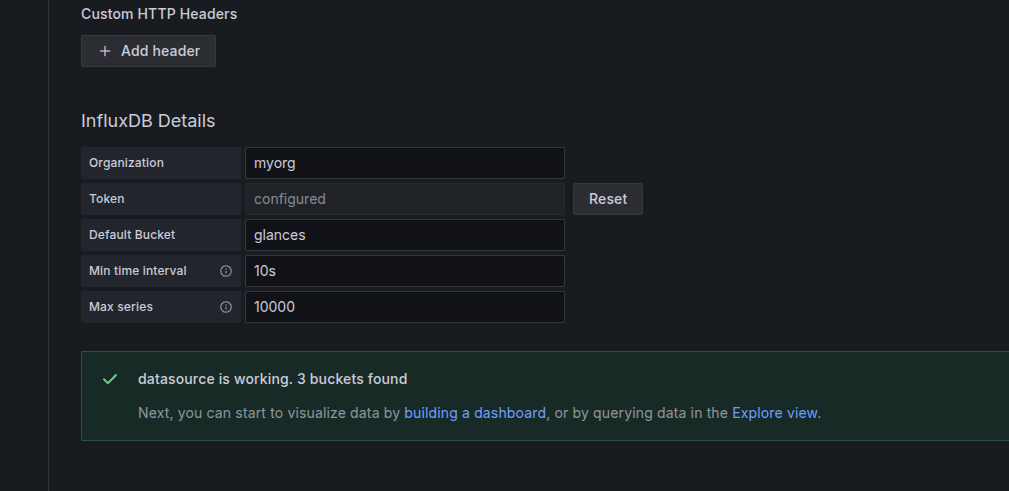Focus the Max series 10000 field

[x=404, y=307]
